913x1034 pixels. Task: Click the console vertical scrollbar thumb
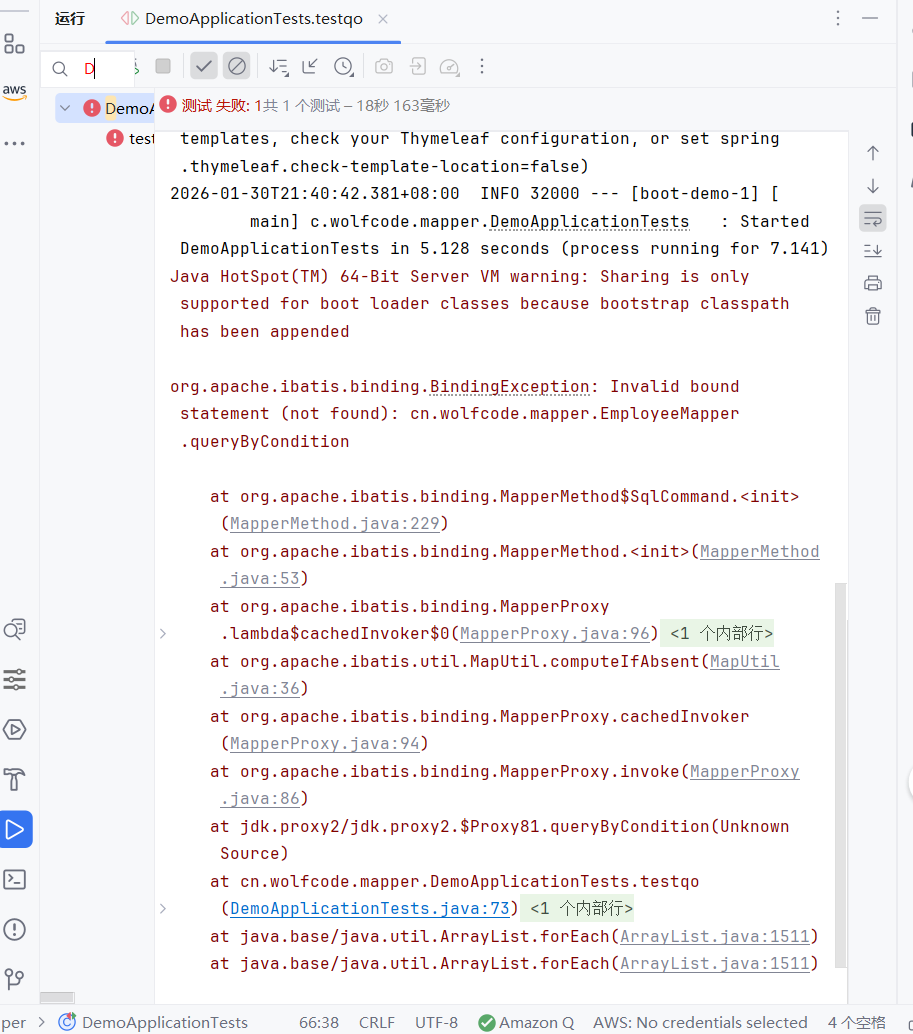pyautogui.click(x=840, y=775)
